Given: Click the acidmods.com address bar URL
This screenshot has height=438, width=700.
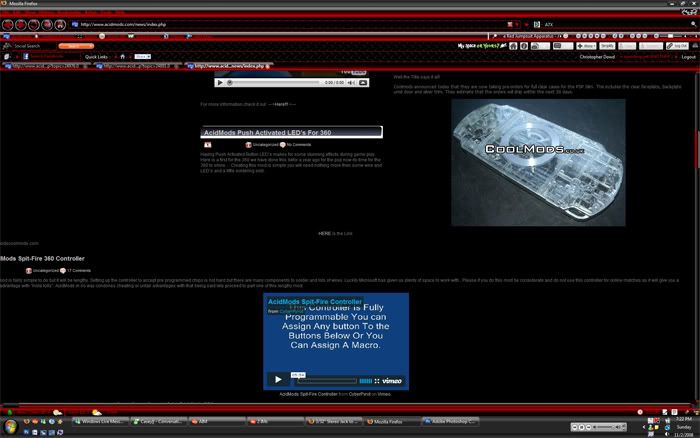Looking at the screenshot, I should click(x=123, y=25).
